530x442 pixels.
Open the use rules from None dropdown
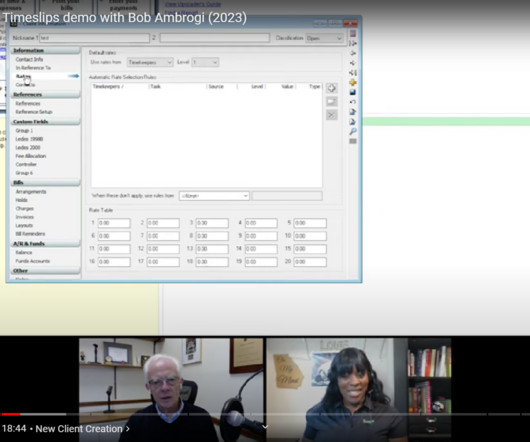[214, 196]
